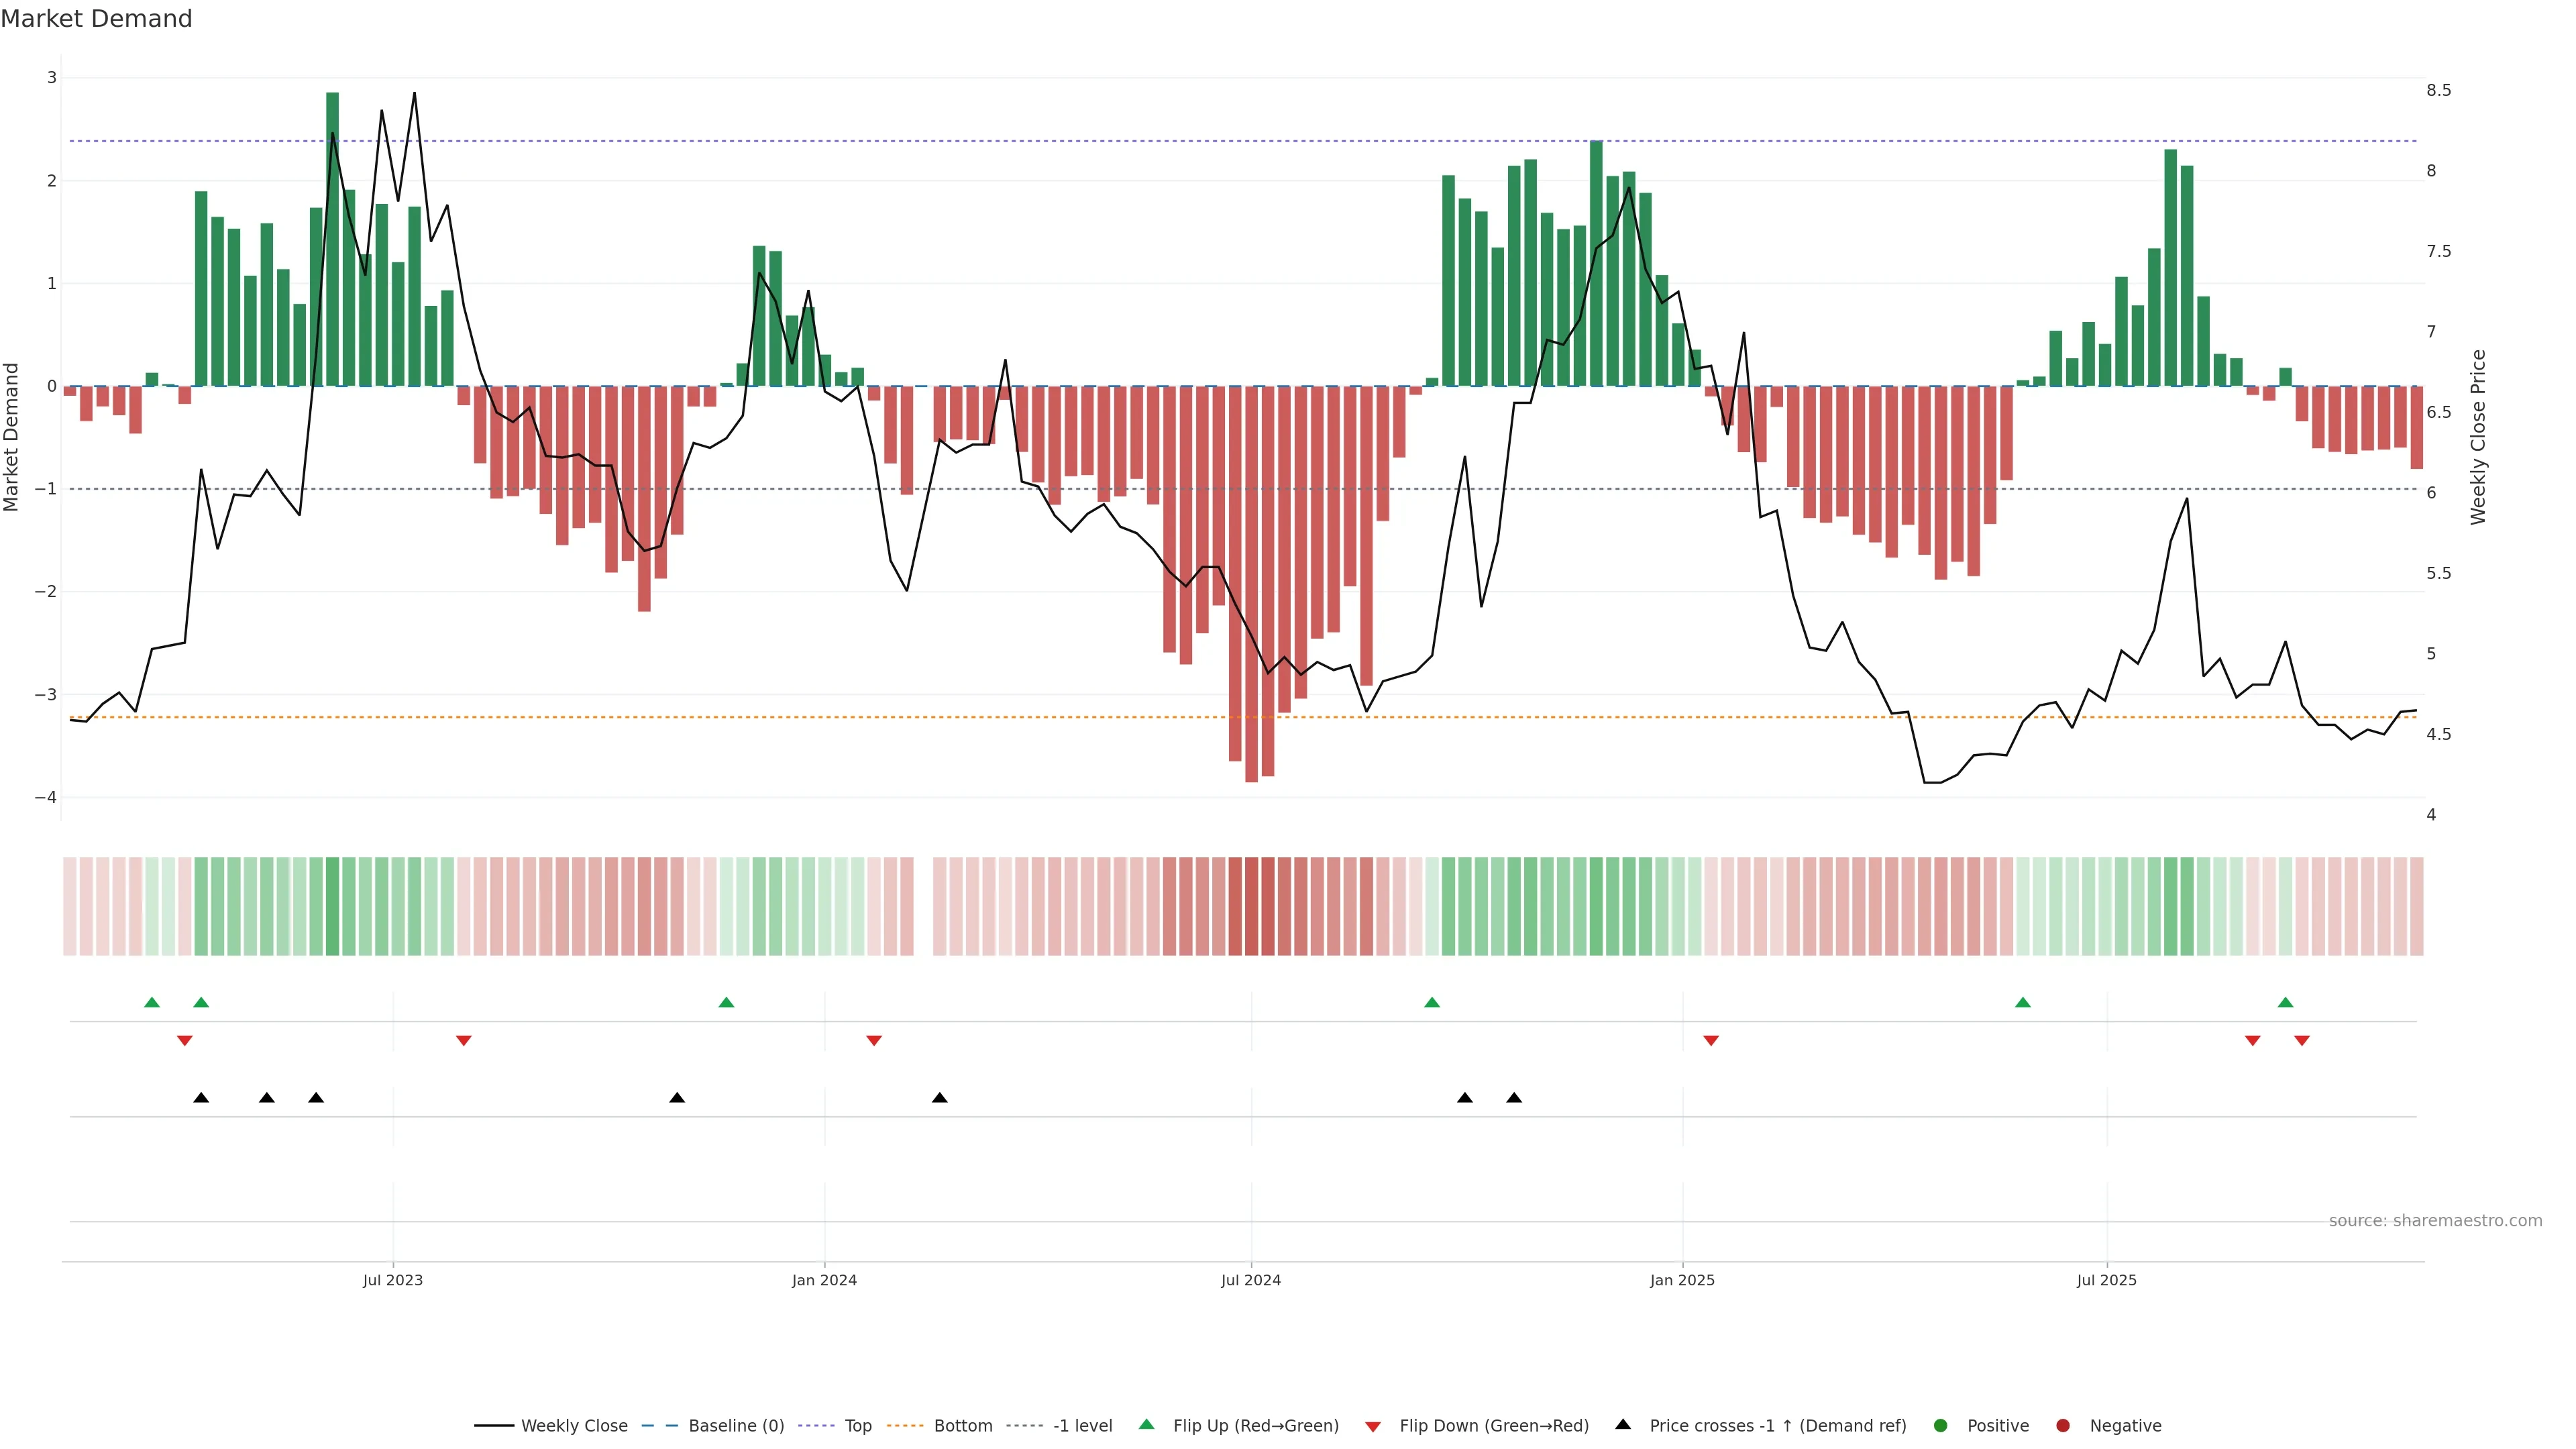This screenshot has width=2576, height=1449.
Task: Open the source: sharemaestro.com text
Action: [2435, 1220]
